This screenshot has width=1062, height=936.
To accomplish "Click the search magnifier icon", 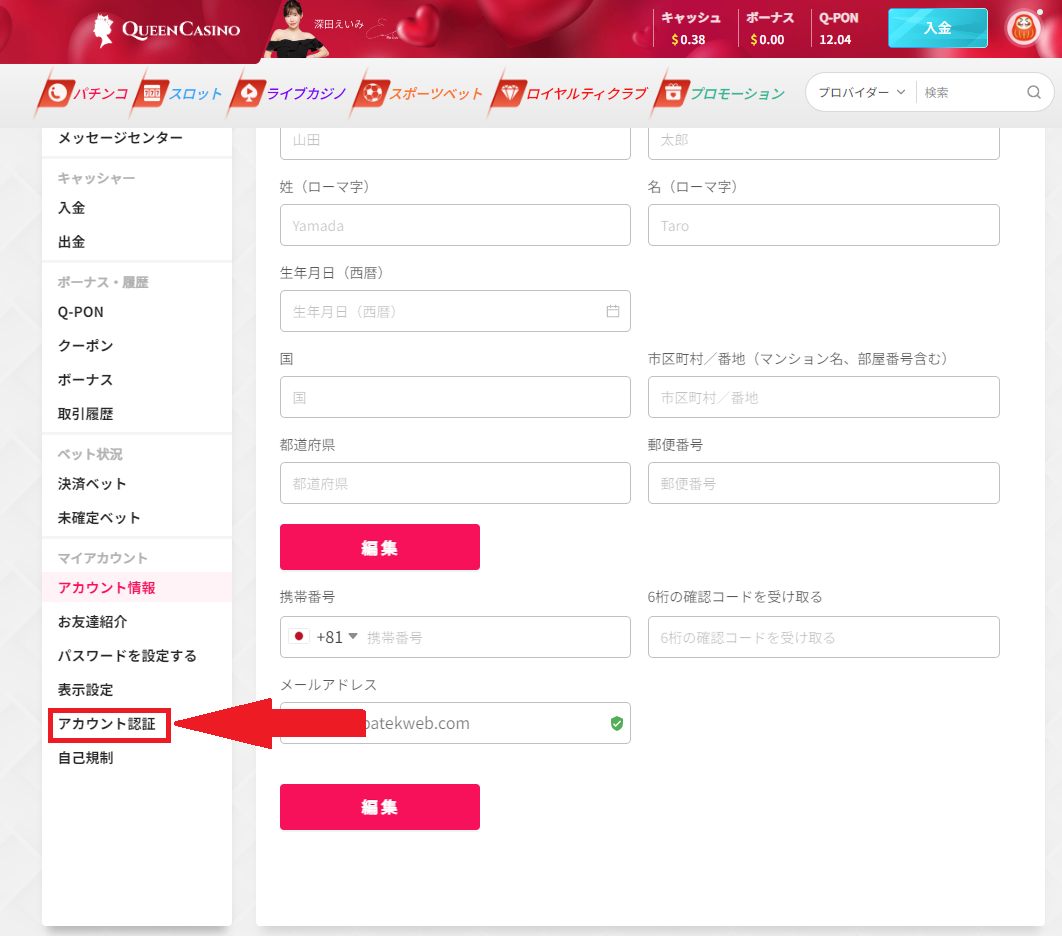I will [1034, 92].
